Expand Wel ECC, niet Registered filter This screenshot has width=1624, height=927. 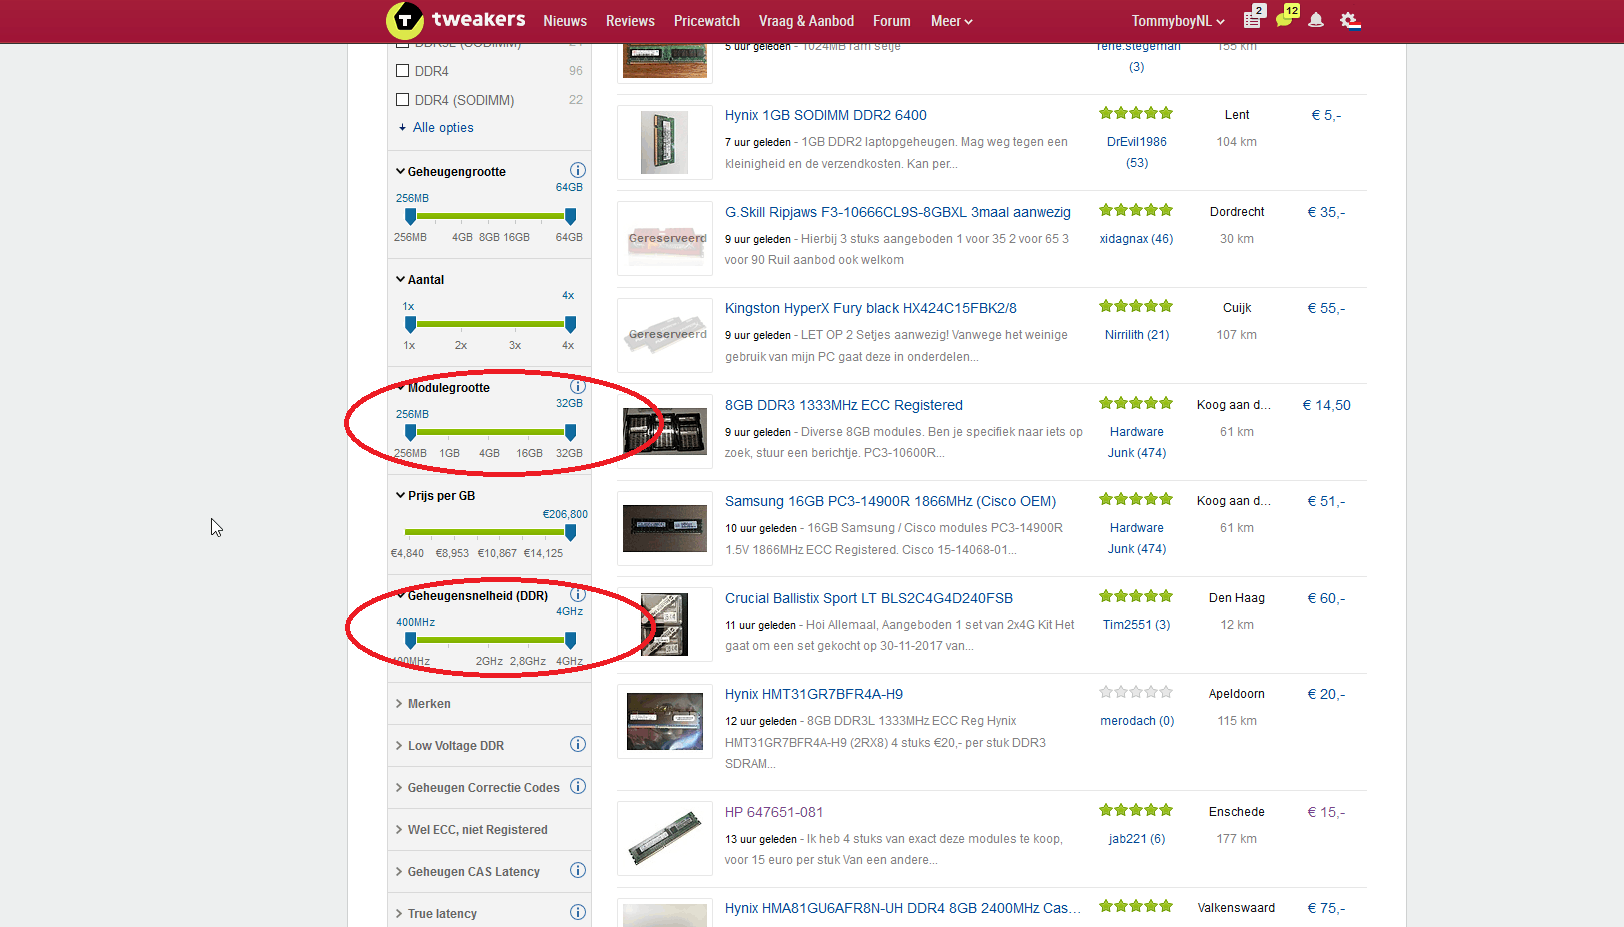tap(472, 830)
